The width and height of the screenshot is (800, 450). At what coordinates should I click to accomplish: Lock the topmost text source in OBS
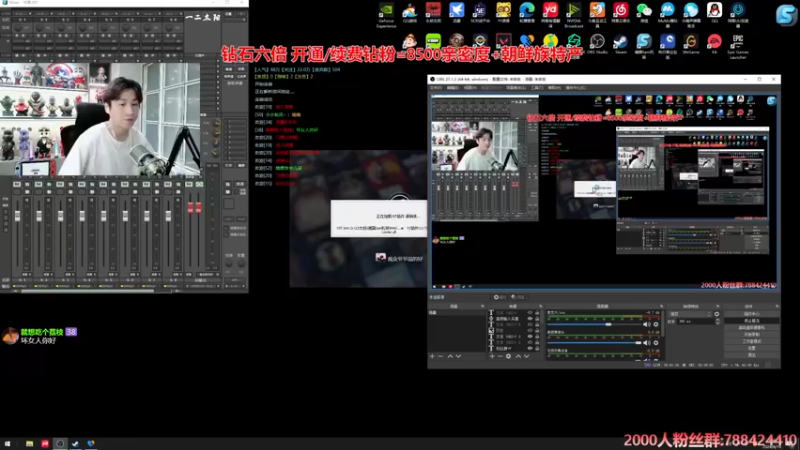(x=537, y=313)
